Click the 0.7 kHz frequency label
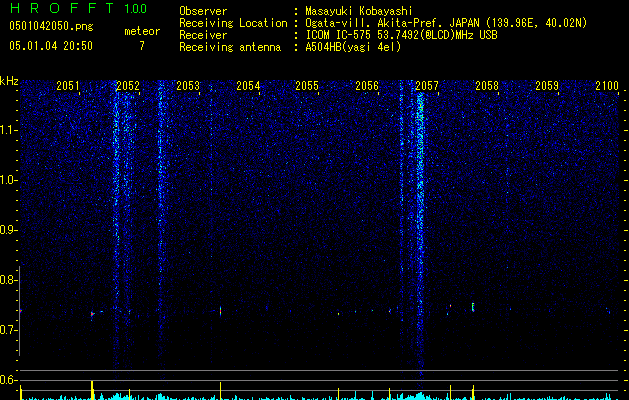Screen dimensions: 629x400 click(8, 330)
